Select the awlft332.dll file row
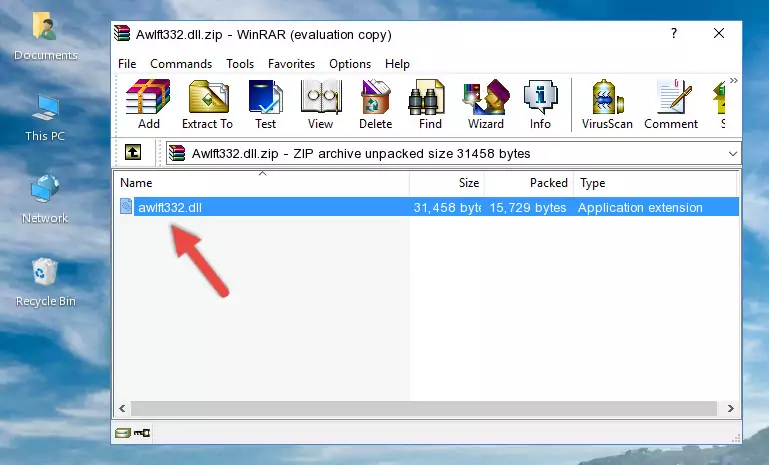The width and height of the screenshot is (769, 465). coord(428,207)
